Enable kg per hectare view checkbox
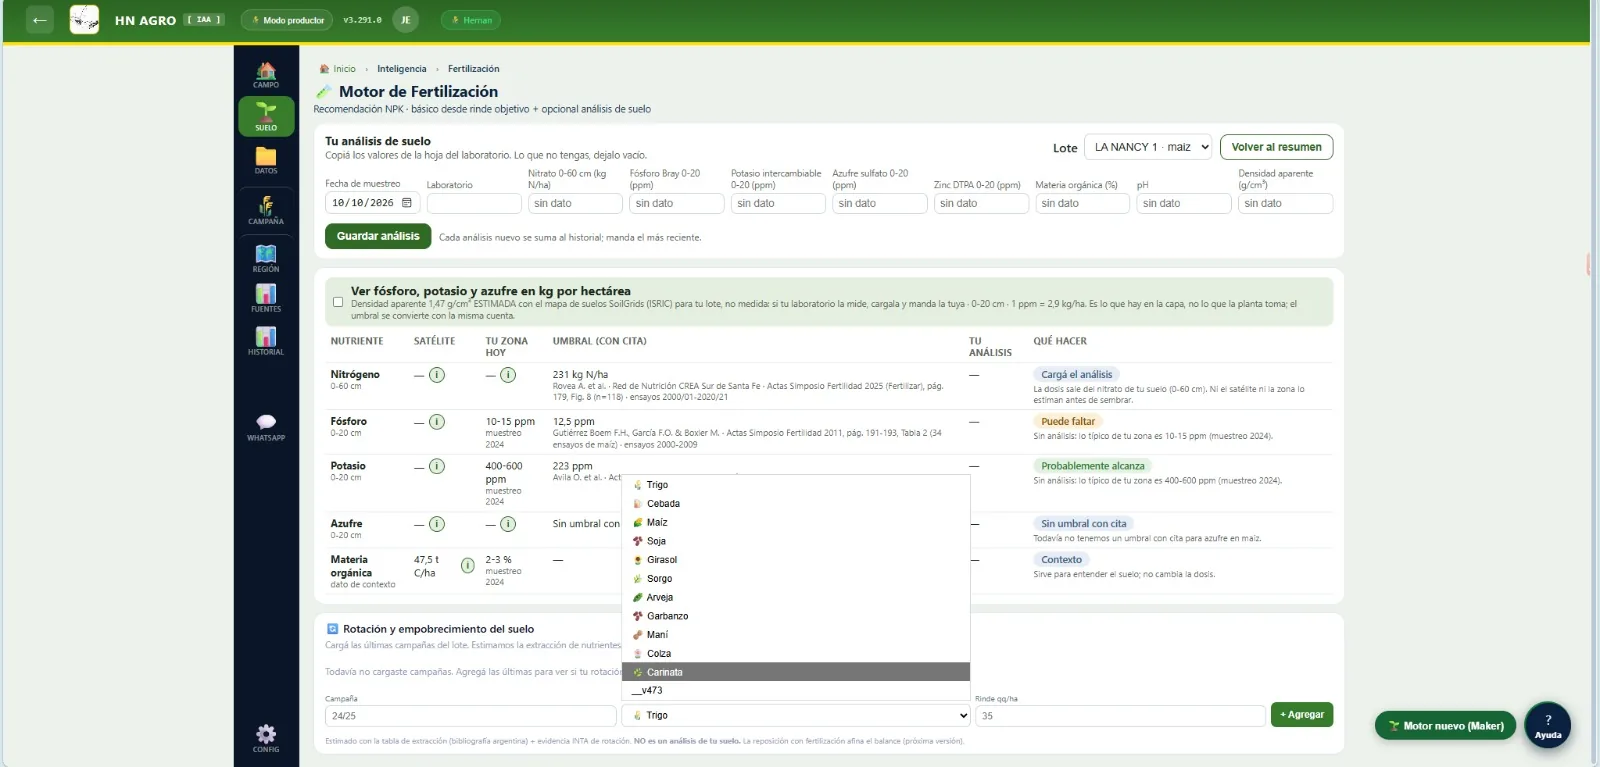Screen dimensions: 1600x767 pos(338,302)
